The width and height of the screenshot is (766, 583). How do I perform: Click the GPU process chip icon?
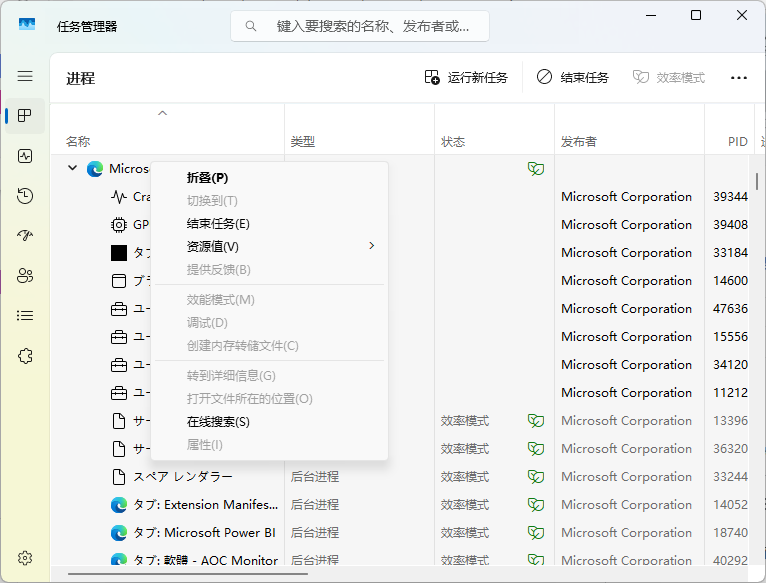coord(119,225)
